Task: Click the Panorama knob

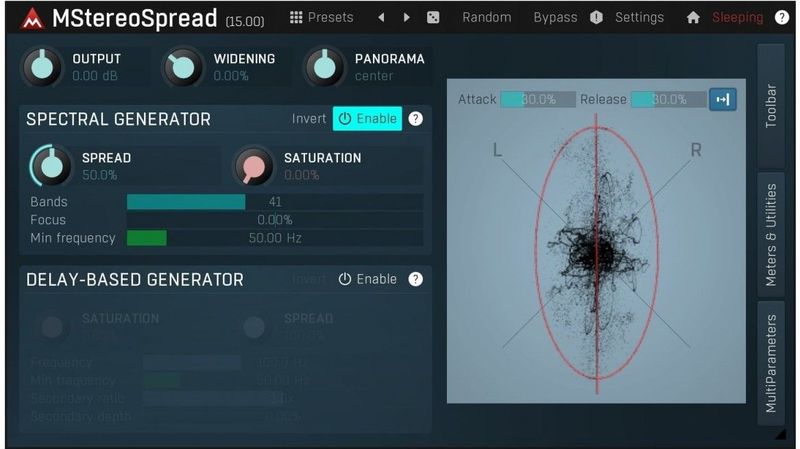Action: [x=324, y=67]
